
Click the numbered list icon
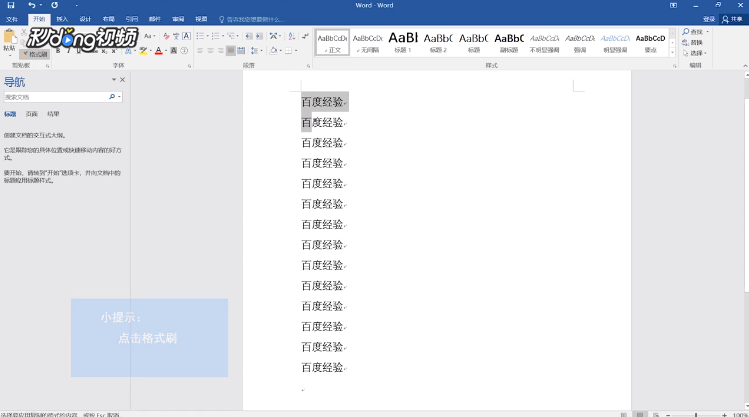[x=215, y=36]
